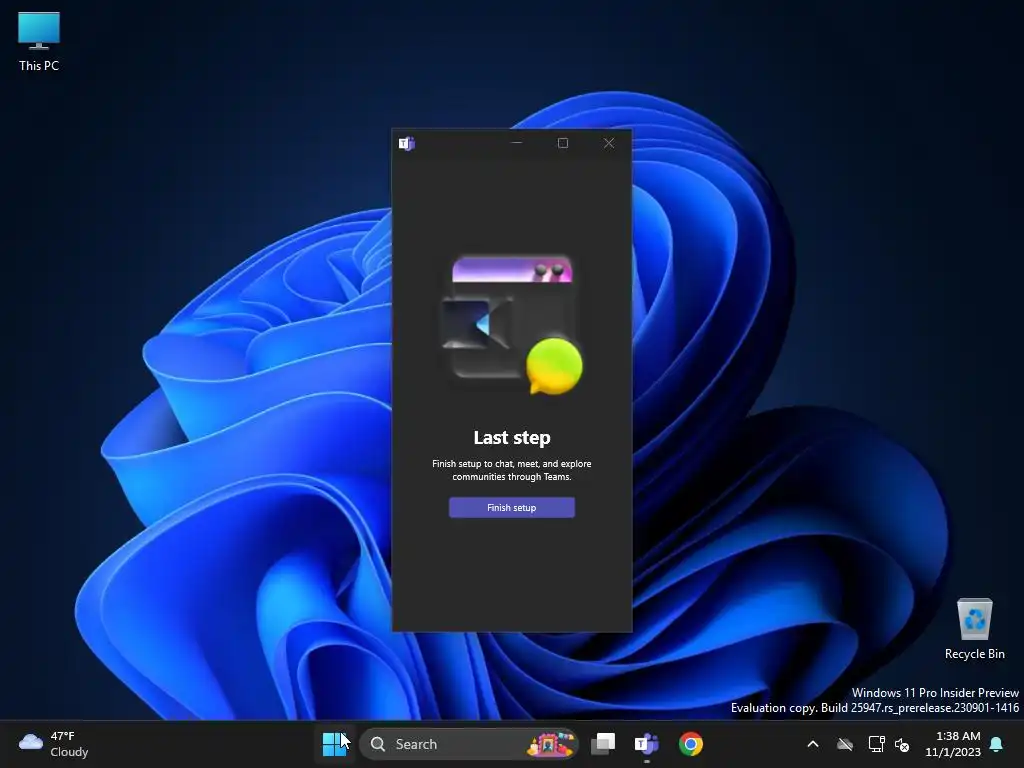Screen dimensions: 1024x768
Task: Close the Teams setup window
Action: coord(609,143)
